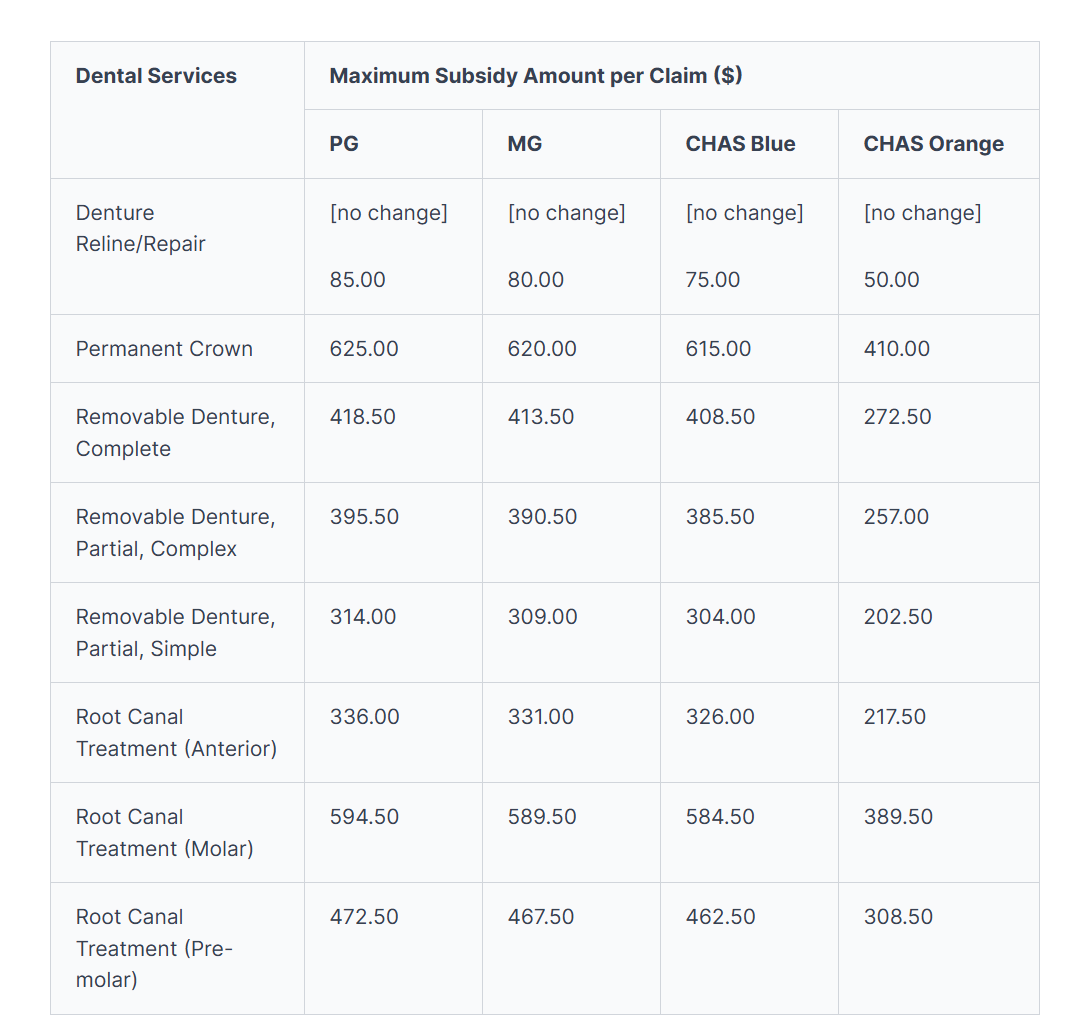This screenshot has width=1071, height=1035.
Task: Click Removable Denture, Partial, Simple label
Action: 175,632
